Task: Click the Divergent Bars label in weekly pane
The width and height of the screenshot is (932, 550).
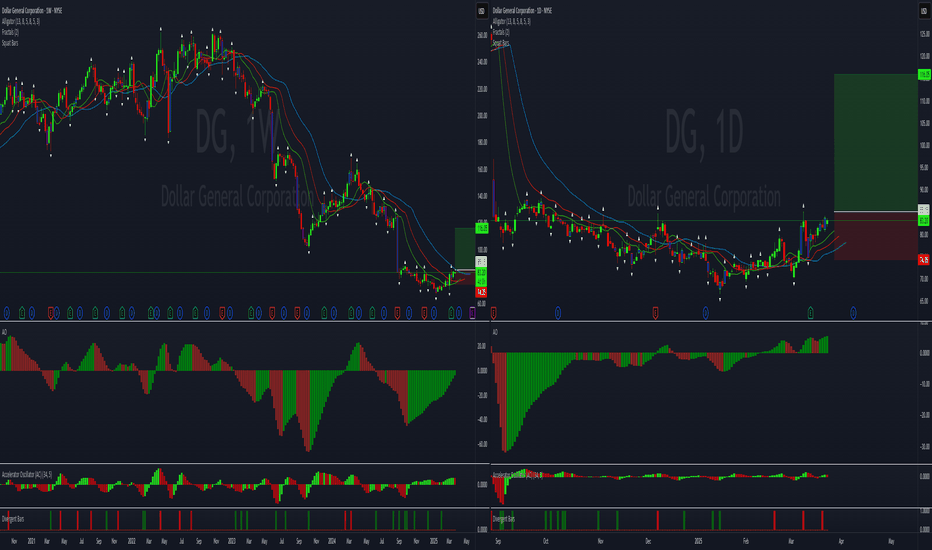Action: click(x=13, y=519)
